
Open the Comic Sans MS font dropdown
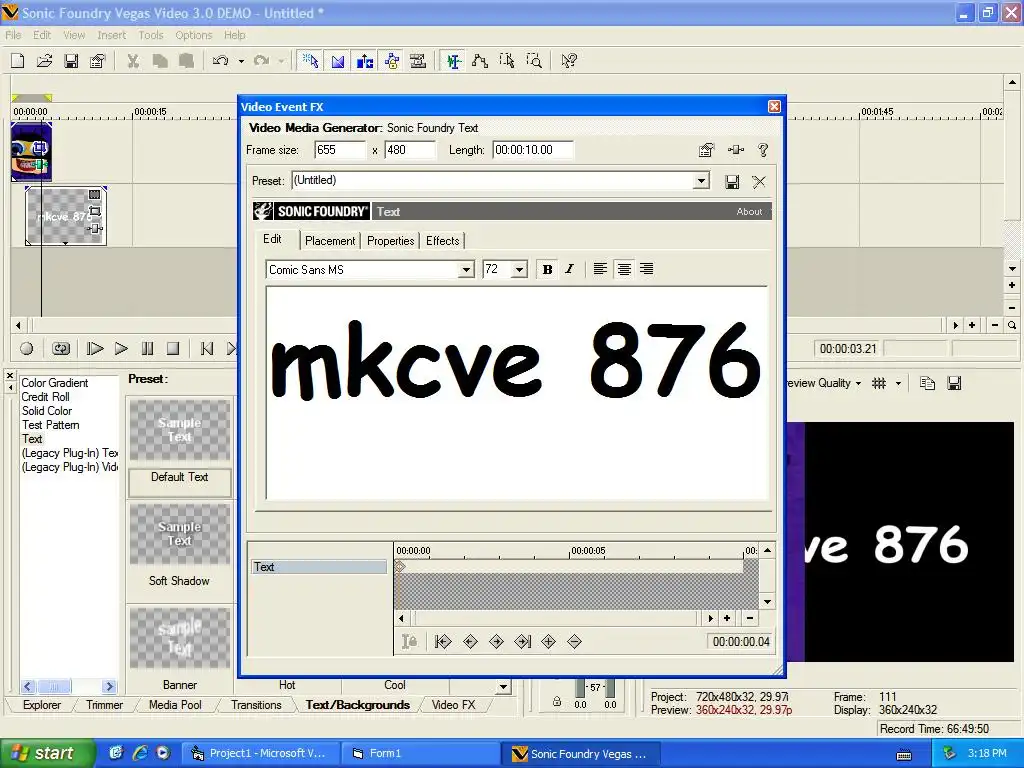[466, 270]
